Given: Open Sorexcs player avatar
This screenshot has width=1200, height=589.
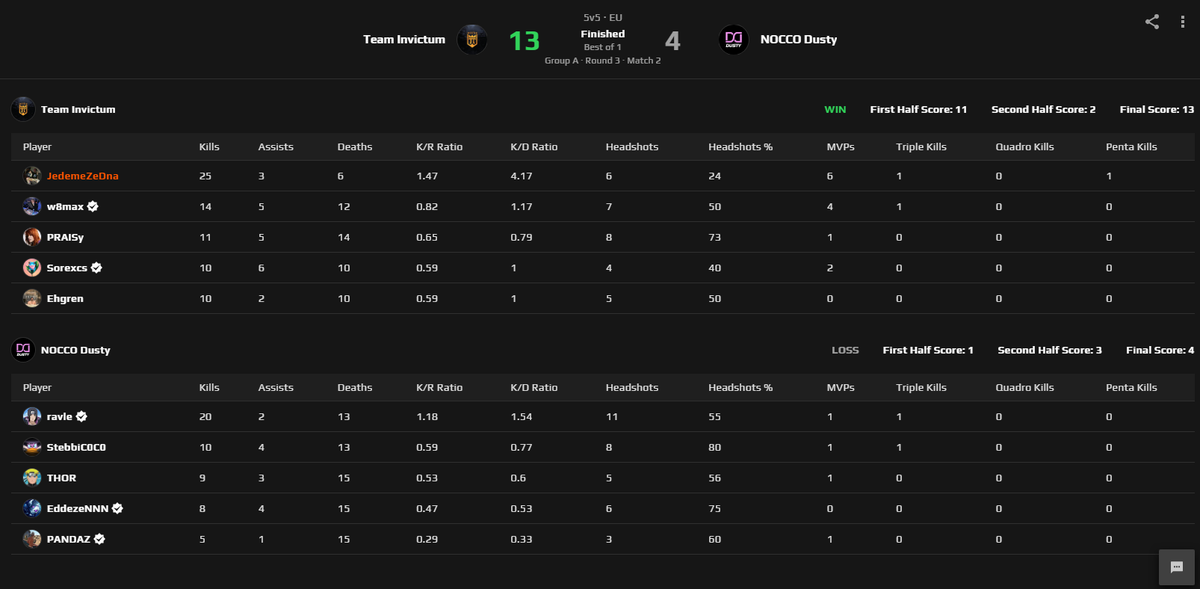Looking at the screenshot, I should pyautogui.click(x=33, y=268).
